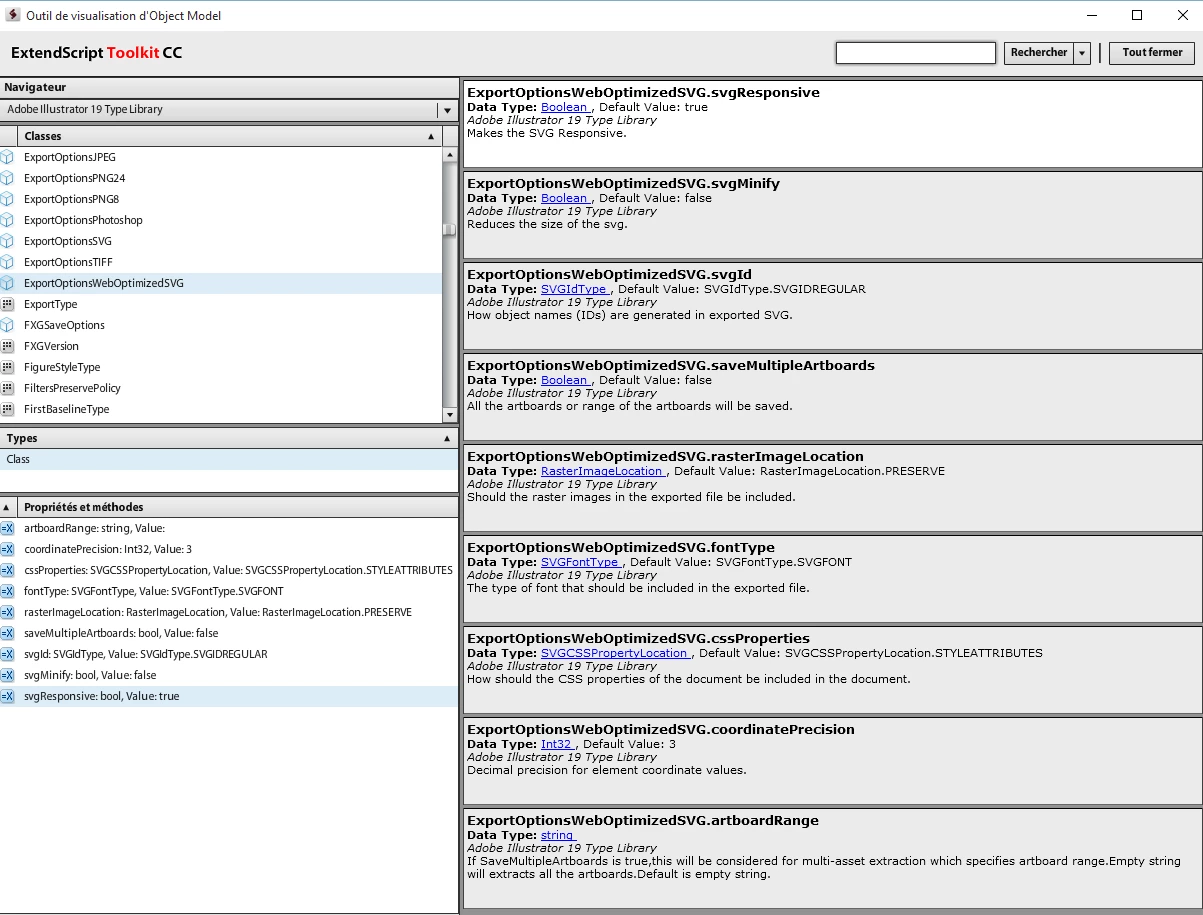Image resolution: width=1203 pixels, height=915 pixels.
Task: Click the property icon beside saveMultipleArtboards
Action: pos(7,633)
